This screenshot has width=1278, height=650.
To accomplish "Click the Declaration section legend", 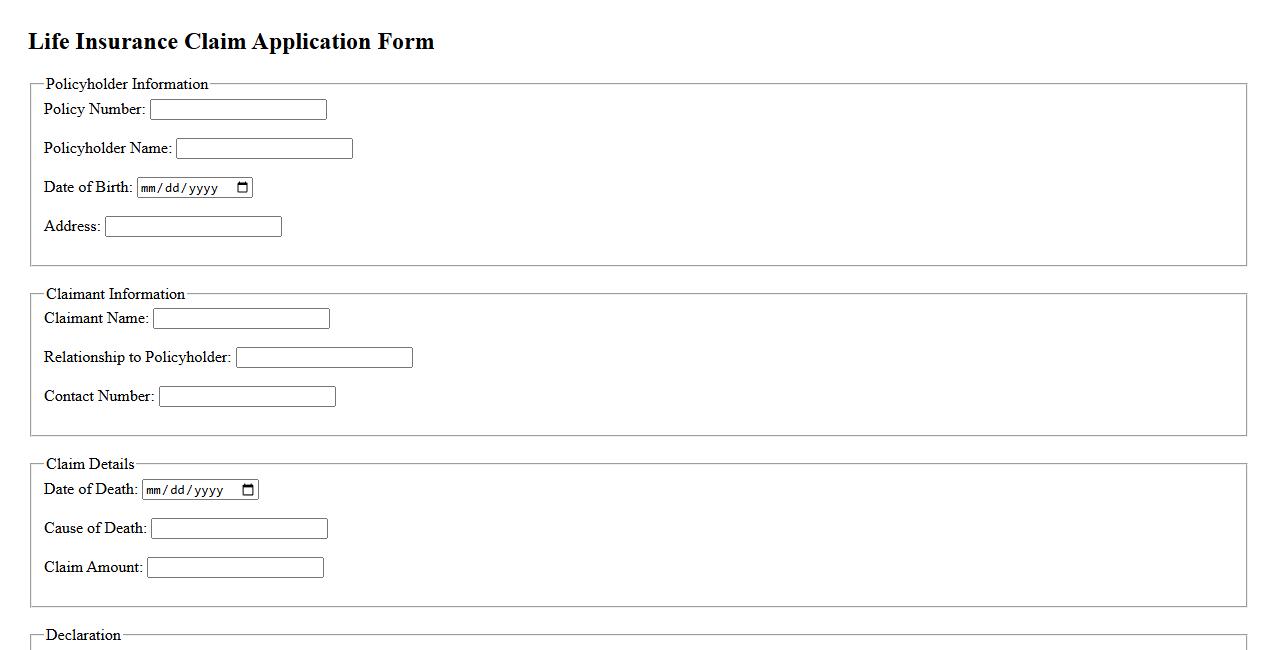I will point(83,635).
